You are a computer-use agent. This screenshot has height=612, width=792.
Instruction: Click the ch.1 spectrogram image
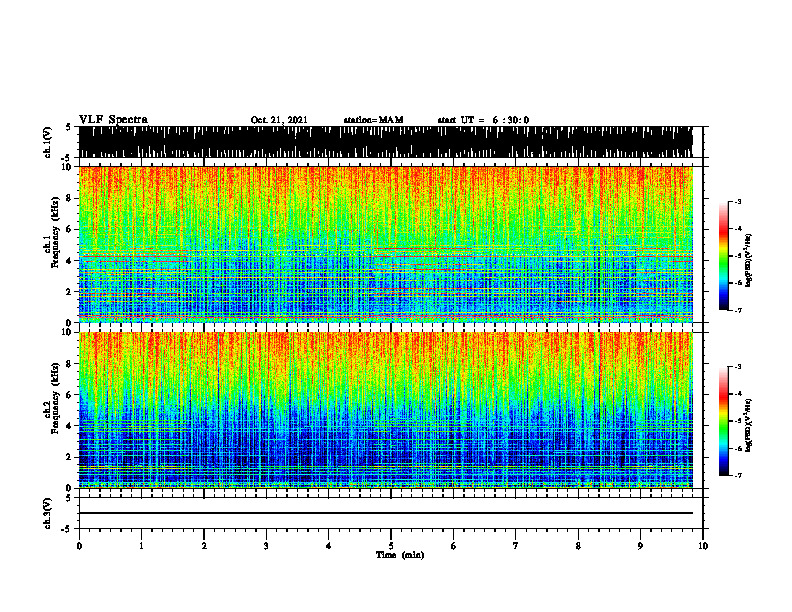coord(385,244)
